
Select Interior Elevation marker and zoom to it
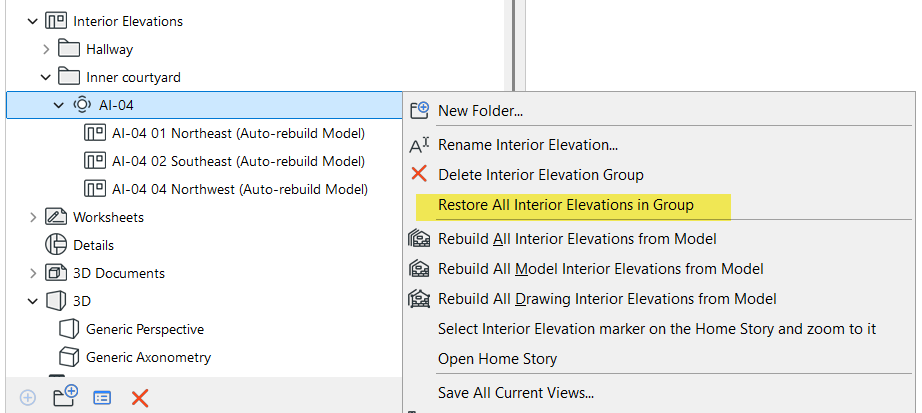tap(659, 328)
